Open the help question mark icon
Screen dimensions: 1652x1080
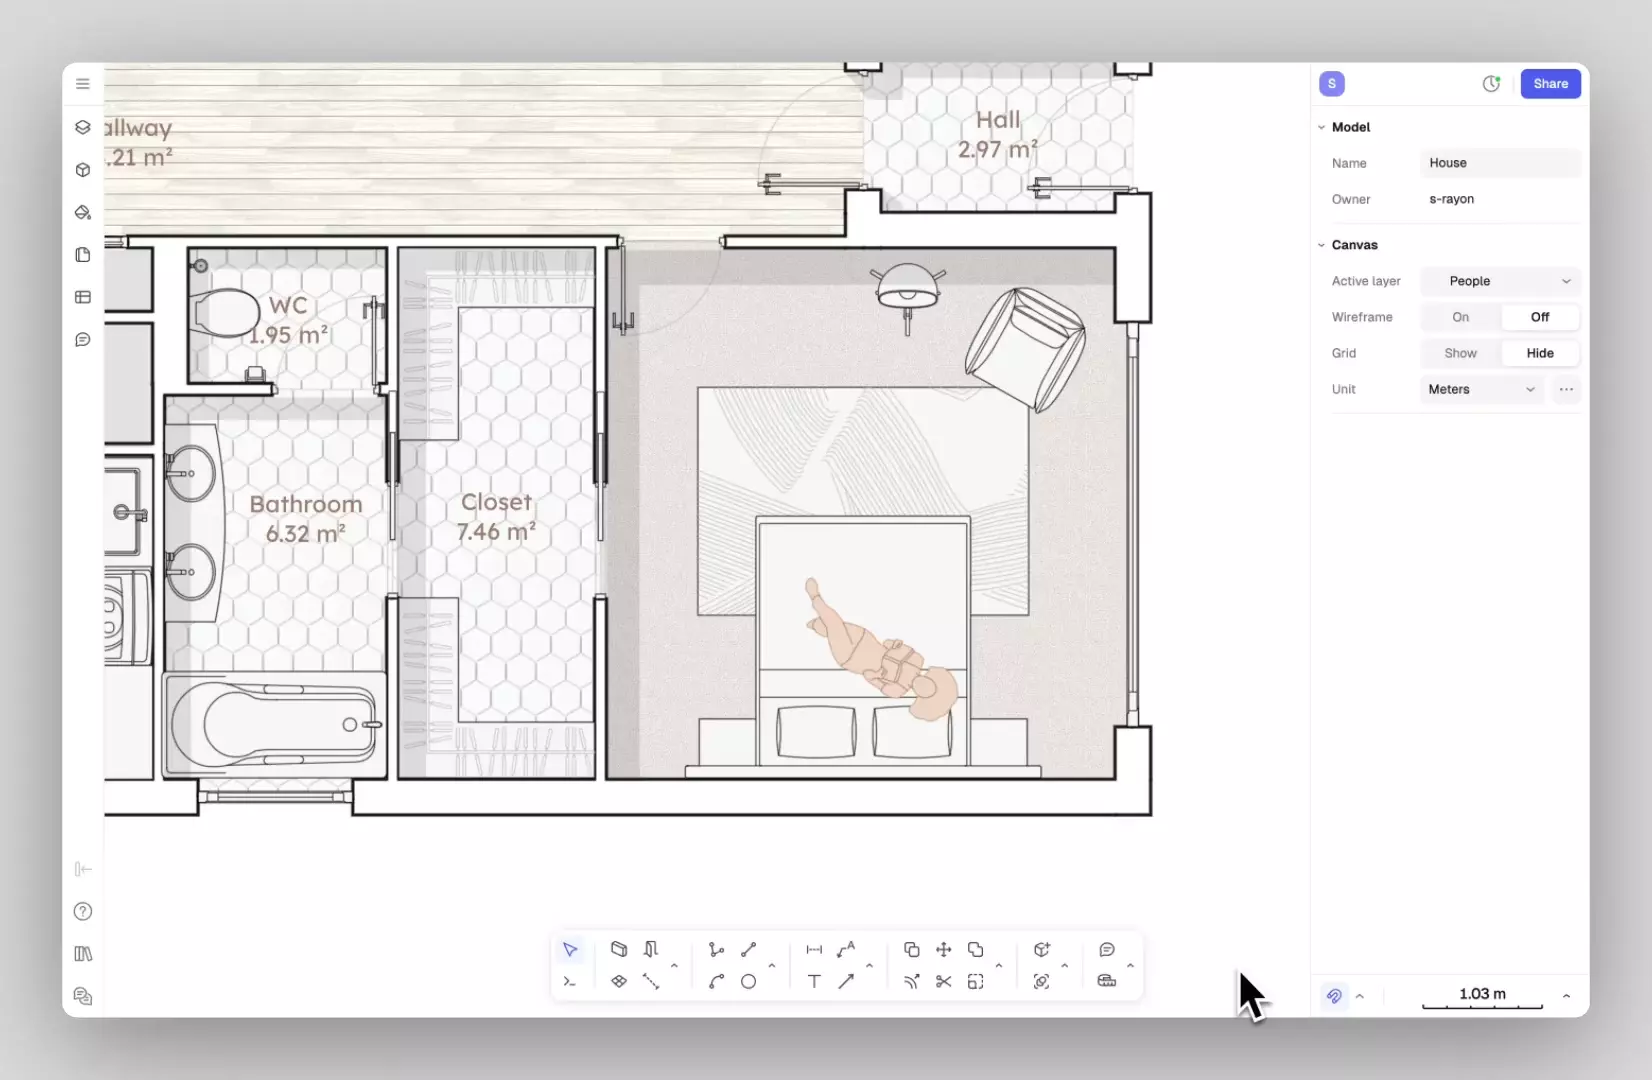point(83,911)
